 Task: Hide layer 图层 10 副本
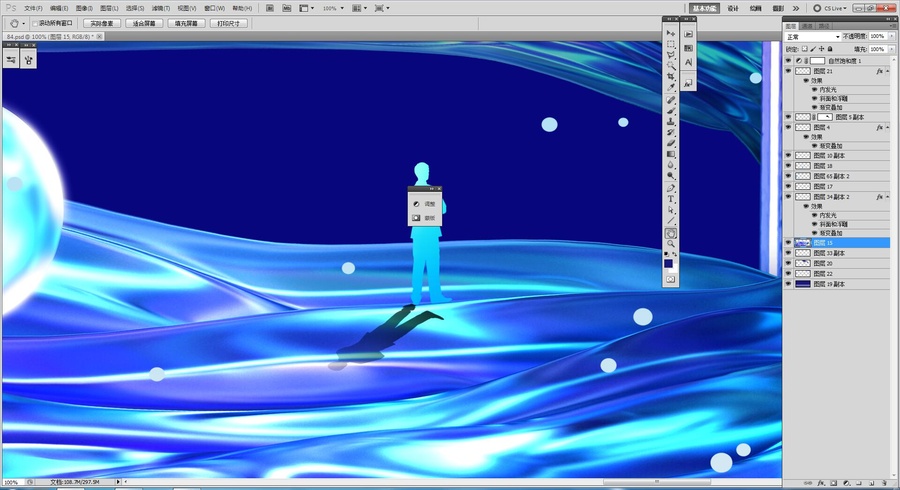[788, 155]
